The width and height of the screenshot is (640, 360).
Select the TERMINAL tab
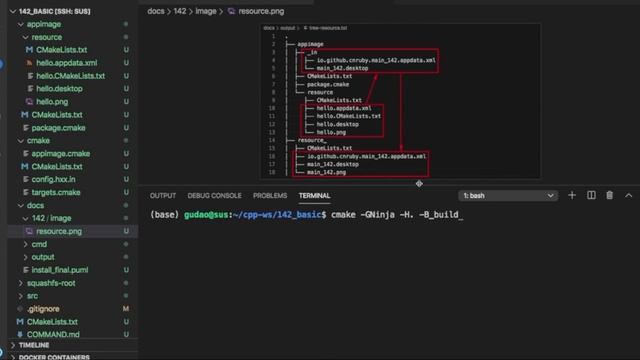point(314,196)
